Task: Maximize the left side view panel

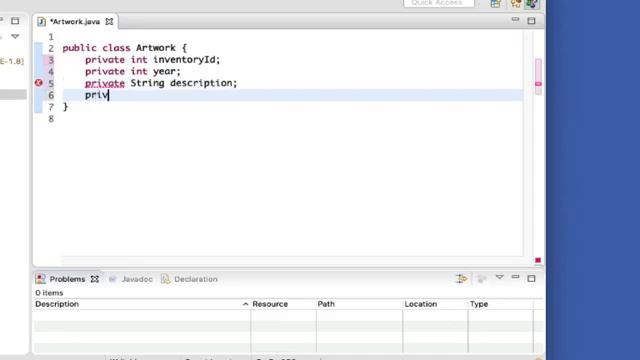Action: coord(15,20)
